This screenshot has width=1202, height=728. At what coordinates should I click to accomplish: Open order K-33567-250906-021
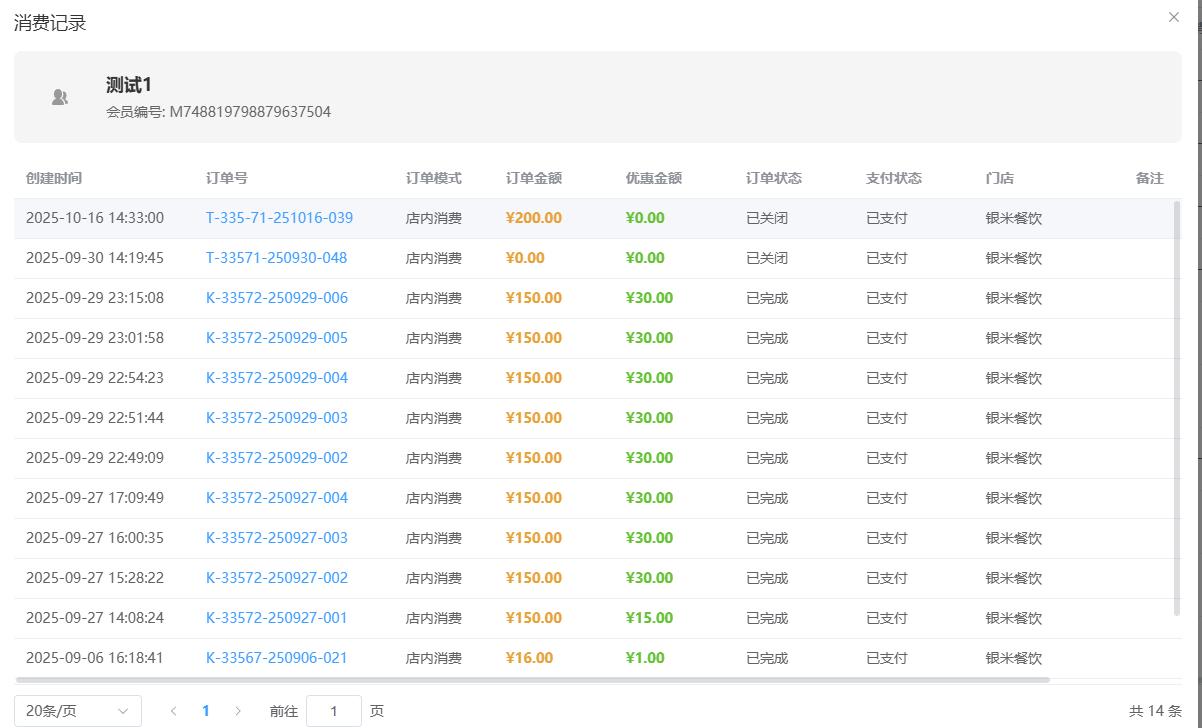277,658
